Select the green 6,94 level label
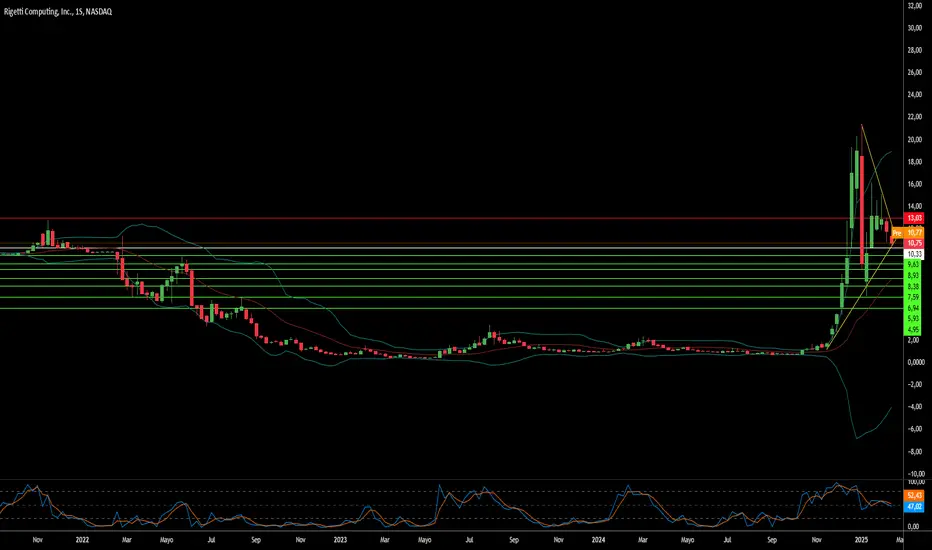 tap(913, 308)
